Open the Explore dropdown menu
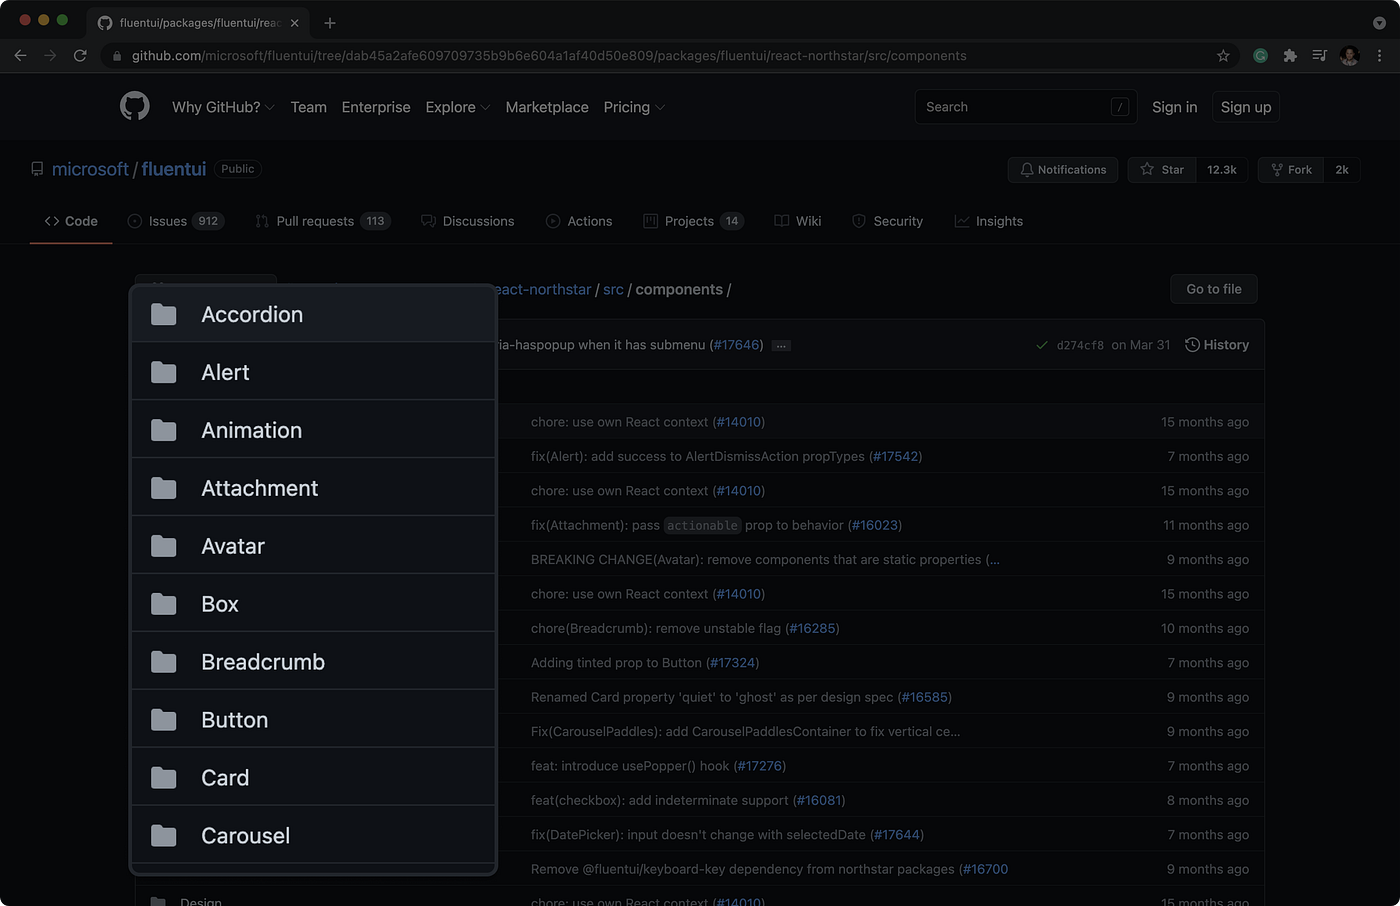 457,107
